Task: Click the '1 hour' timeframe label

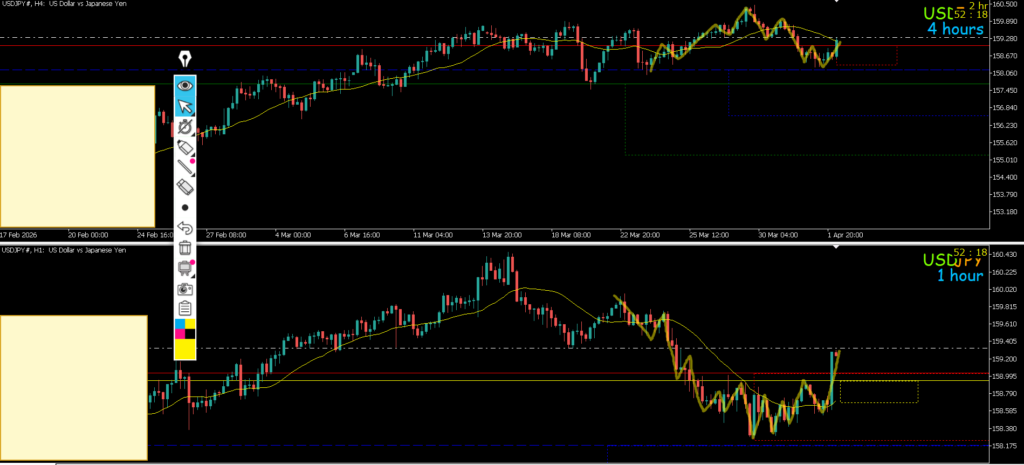Action: pyautogui.click(x=959, y=275)
